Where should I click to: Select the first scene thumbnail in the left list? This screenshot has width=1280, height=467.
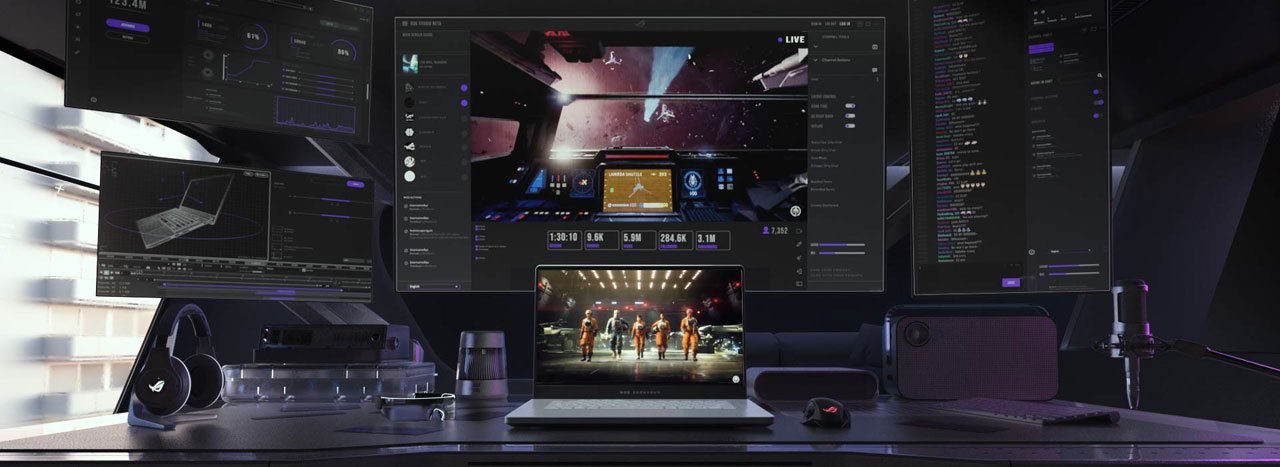(410, 62)
